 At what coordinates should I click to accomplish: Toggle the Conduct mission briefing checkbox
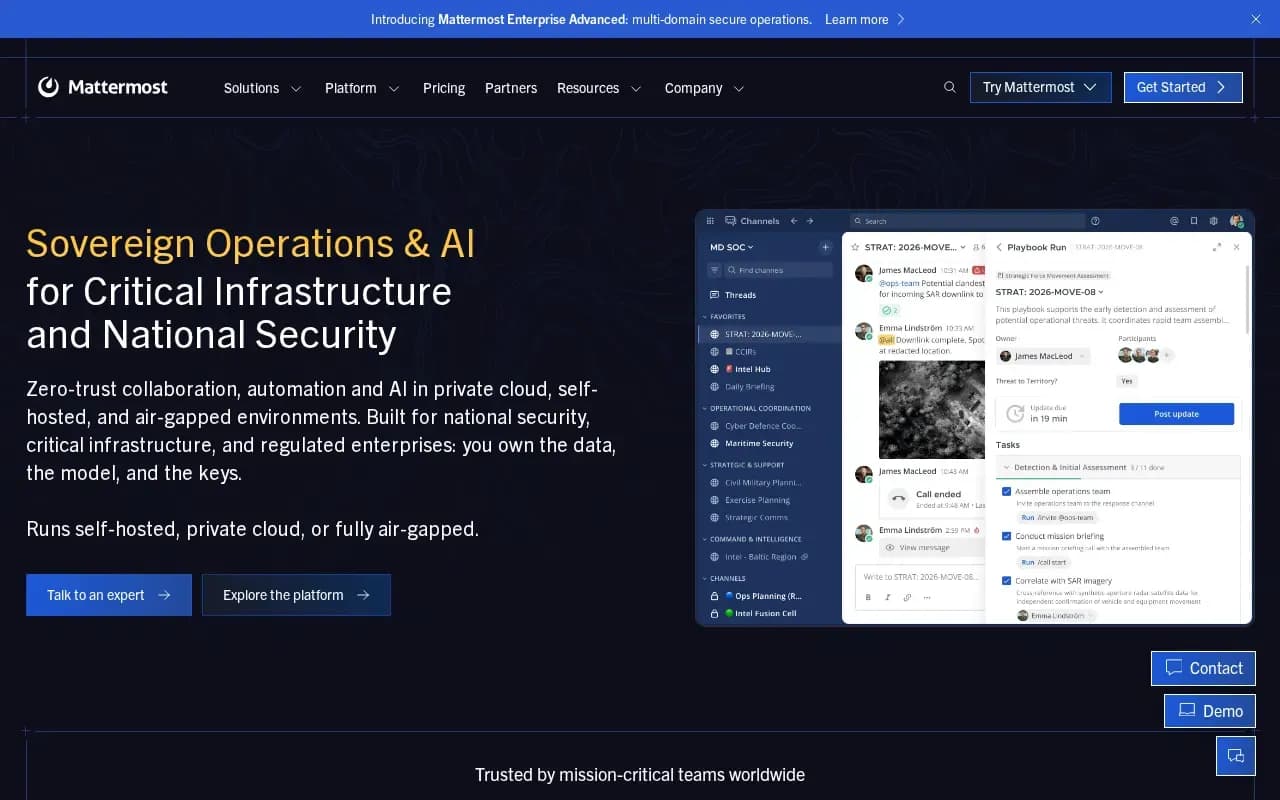tap(1006, 536)
